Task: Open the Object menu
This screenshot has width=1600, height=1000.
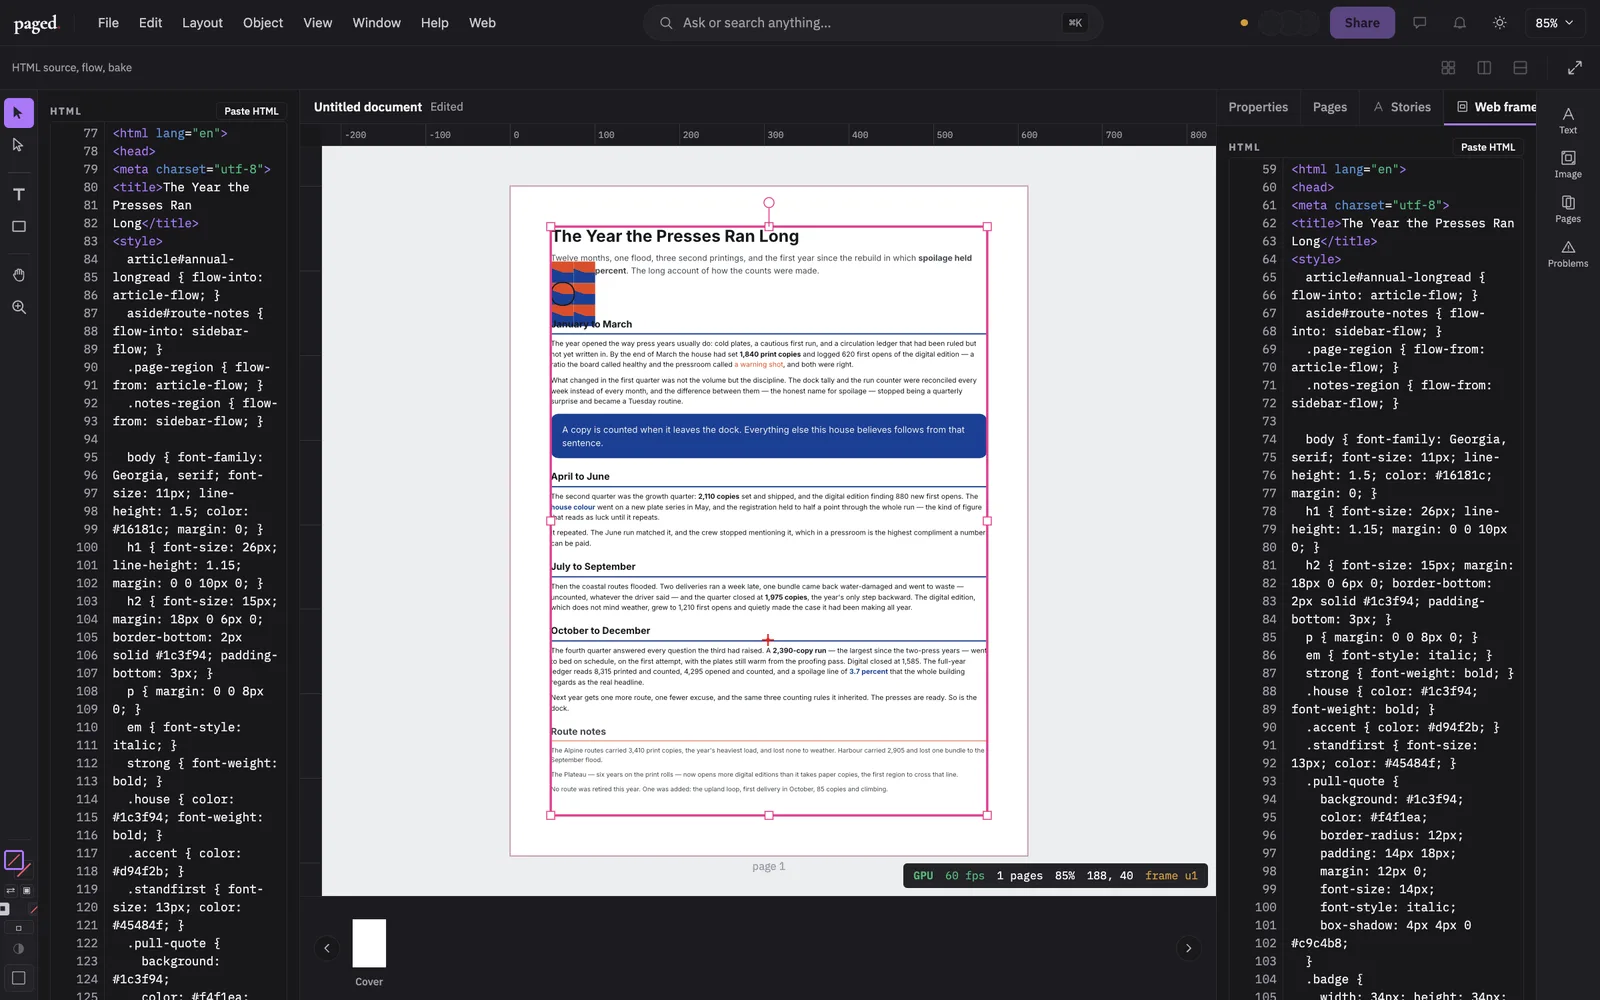Action: point(263,23)
